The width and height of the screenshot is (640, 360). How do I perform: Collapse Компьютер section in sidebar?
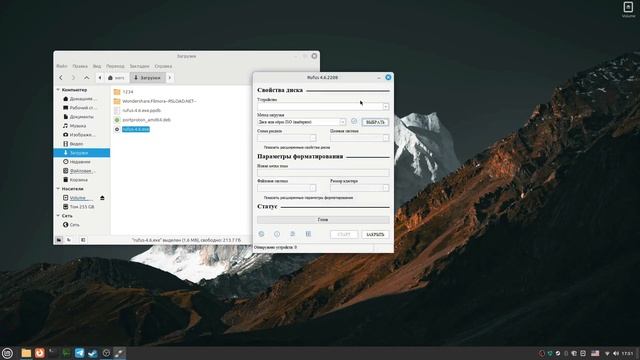click(58, 89)
